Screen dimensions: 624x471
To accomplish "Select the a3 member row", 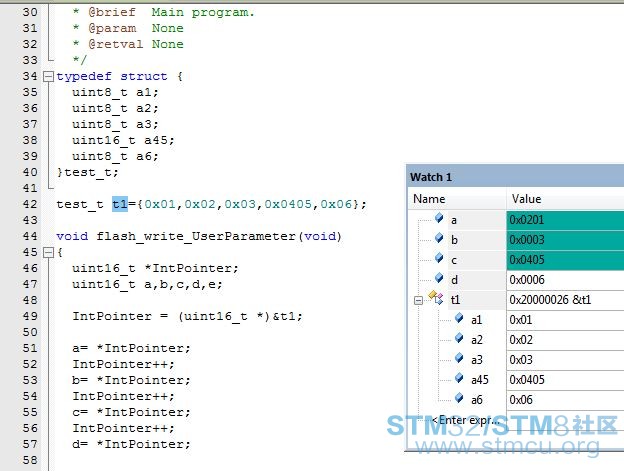I will (516, 360).
